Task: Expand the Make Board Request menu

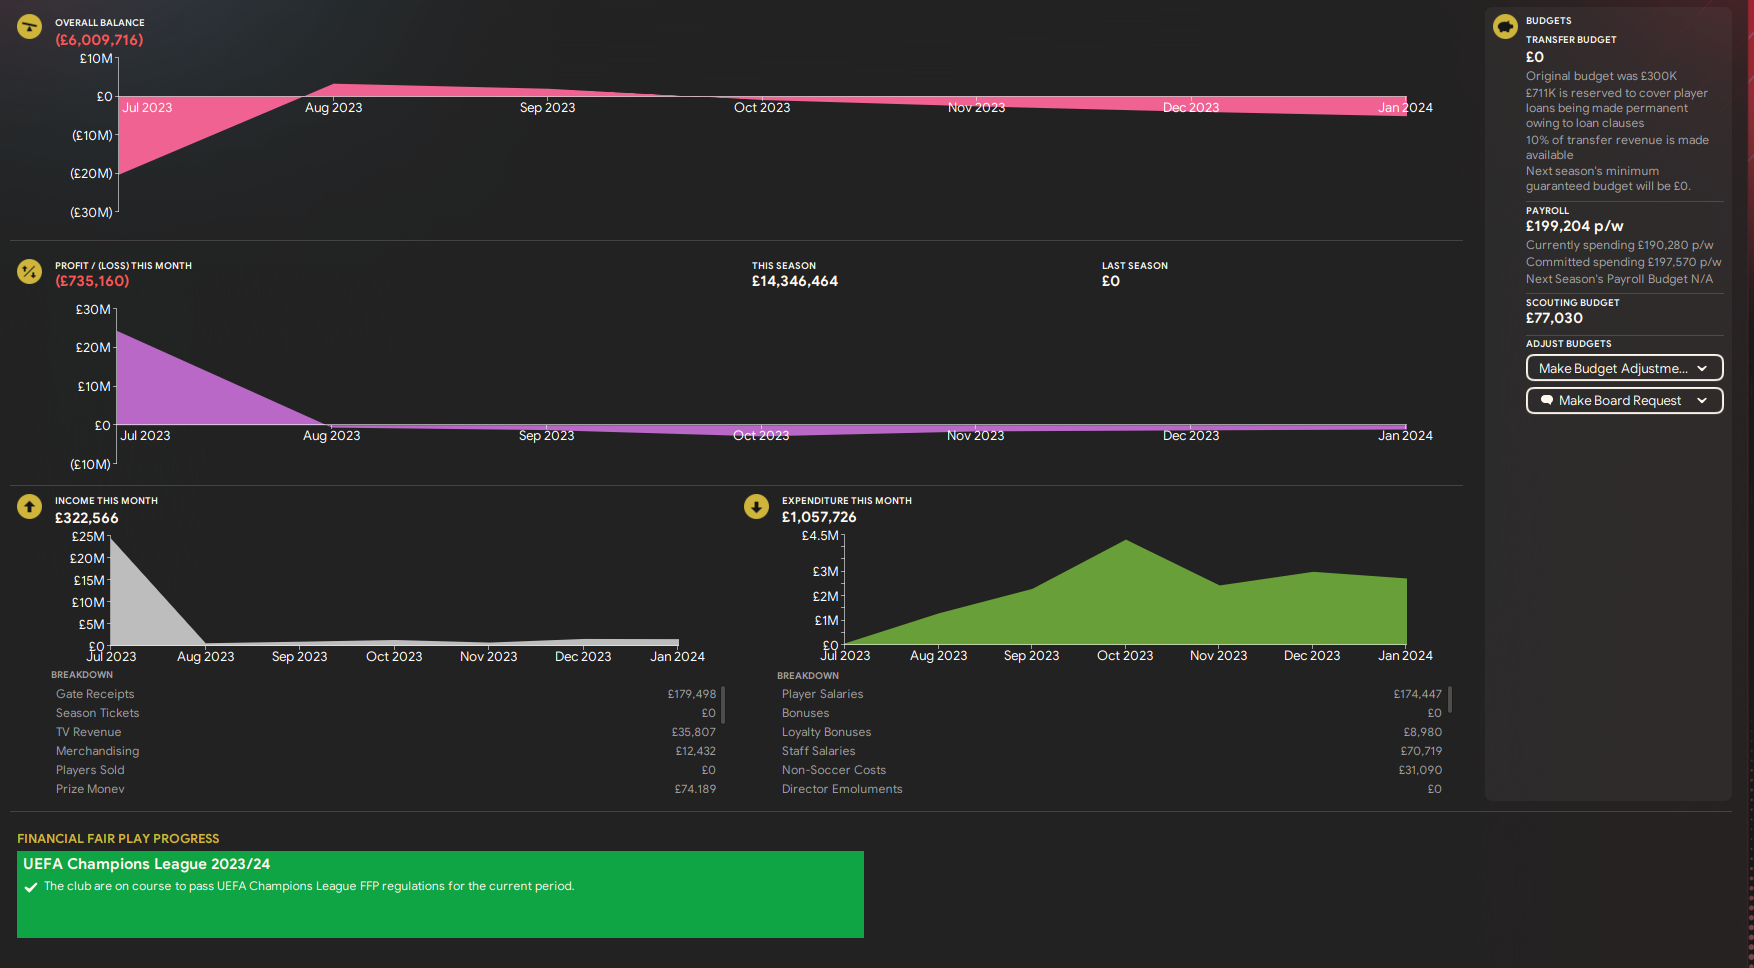Action: 1624,401
